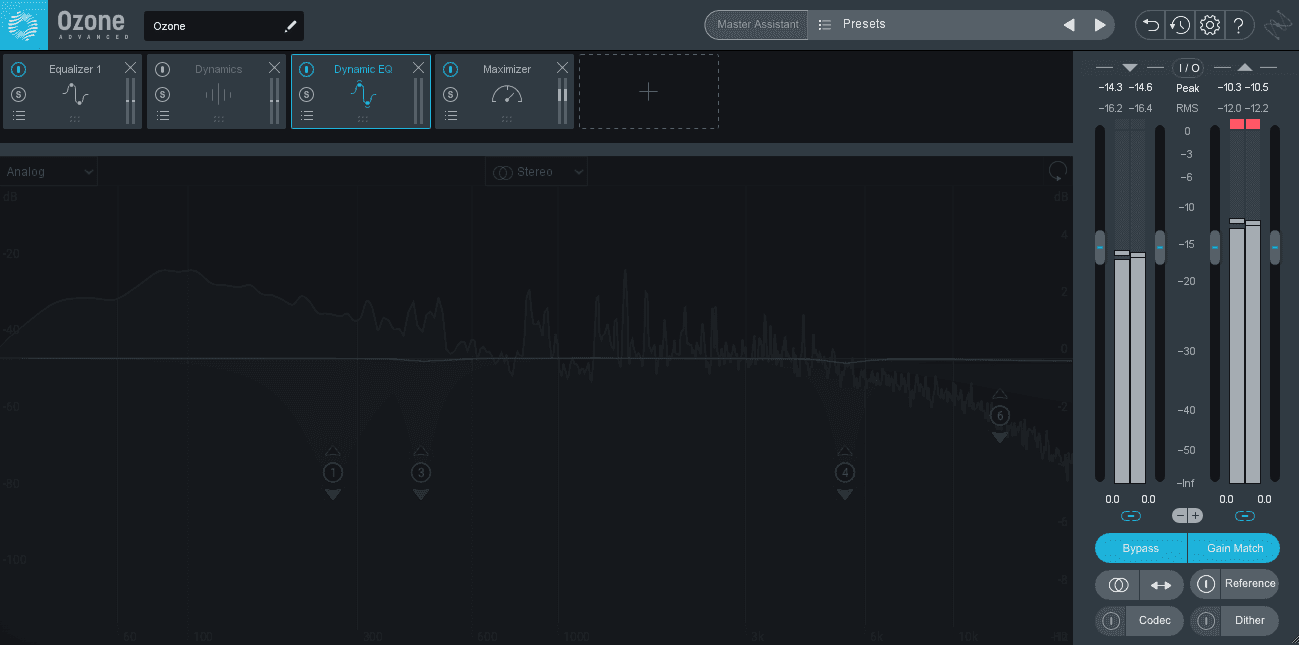Image resolution: width=1299 pixels, height=645 pixels.
Task: Open the Settings gear
Action: point(1209,25)
